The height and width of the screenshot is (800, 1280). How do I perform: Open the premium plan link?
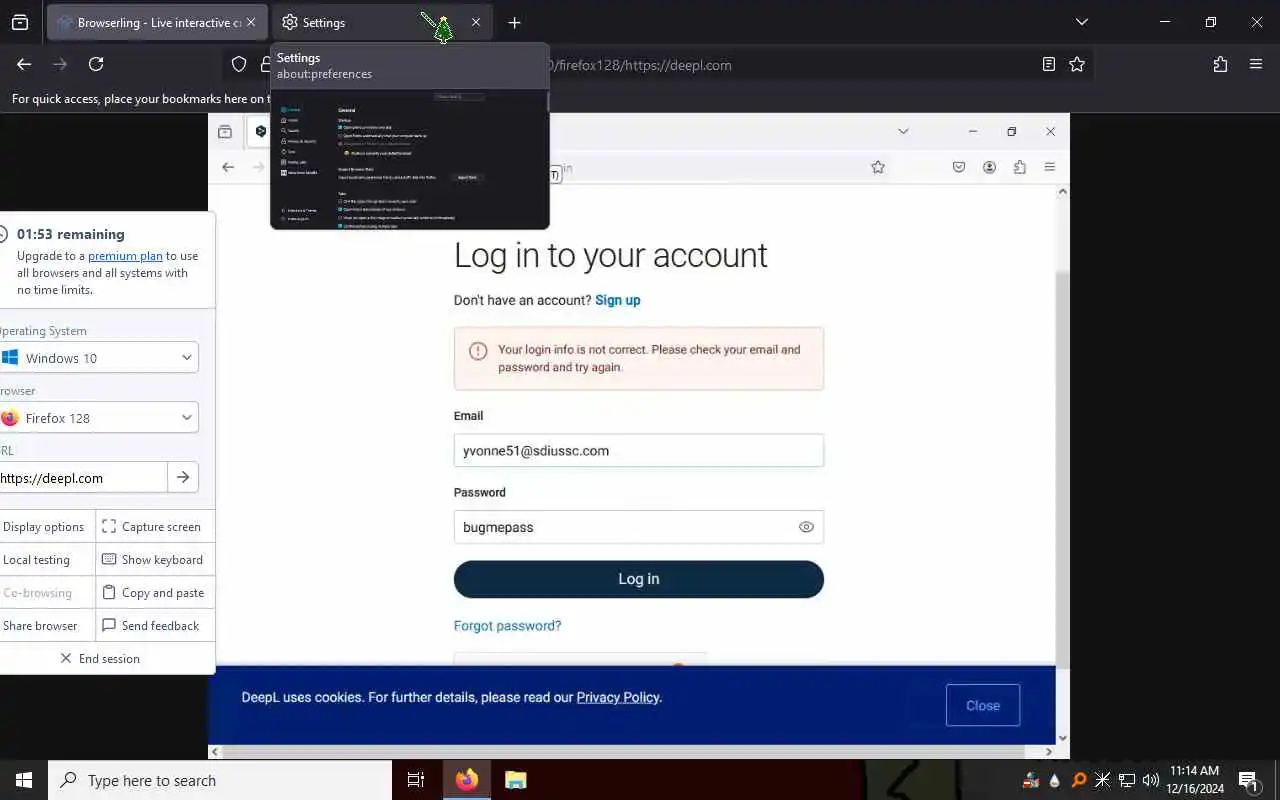(125, 256)
